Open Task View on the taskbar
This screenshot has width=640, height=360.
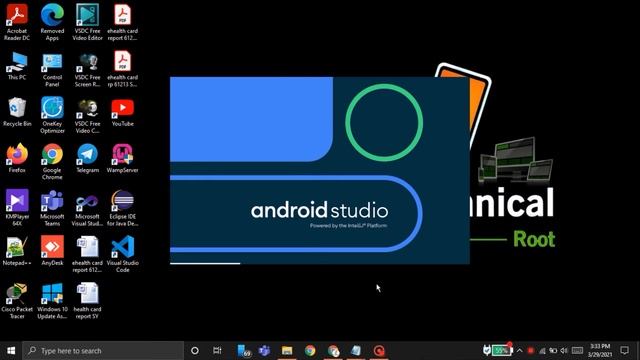(217, 351)
